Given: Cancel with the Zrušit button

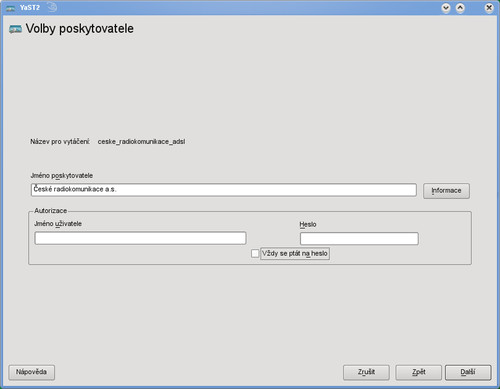Looking at the screenshot, I should pos(366,372).
